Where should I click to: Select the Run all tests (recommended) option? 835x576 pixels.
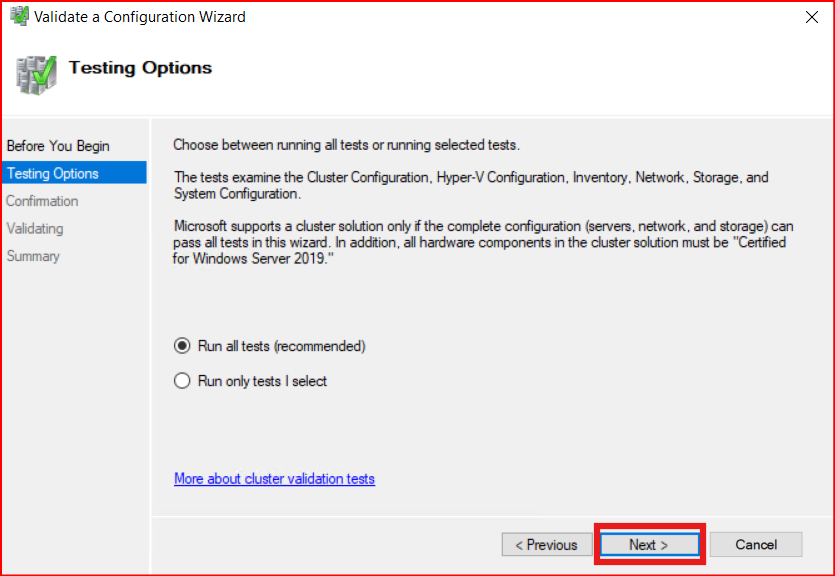(182, 346)
